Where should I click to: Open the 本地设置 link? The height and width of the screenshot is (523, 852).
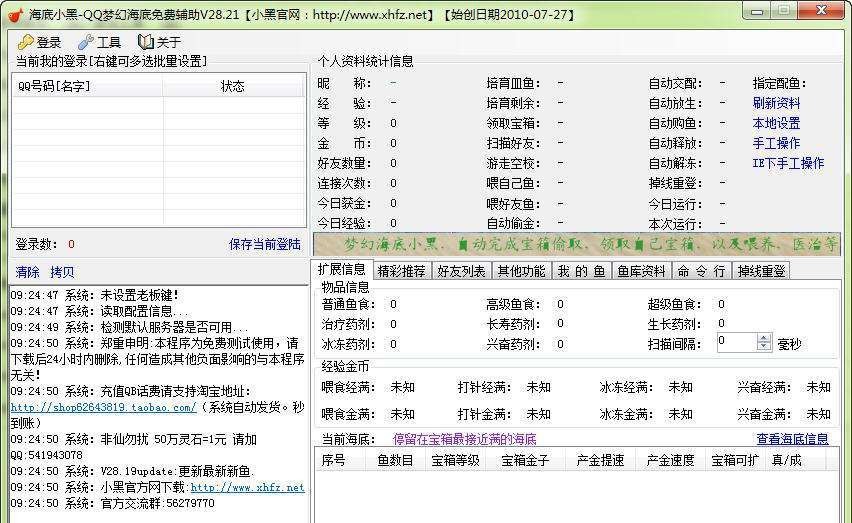click(776, 123)
